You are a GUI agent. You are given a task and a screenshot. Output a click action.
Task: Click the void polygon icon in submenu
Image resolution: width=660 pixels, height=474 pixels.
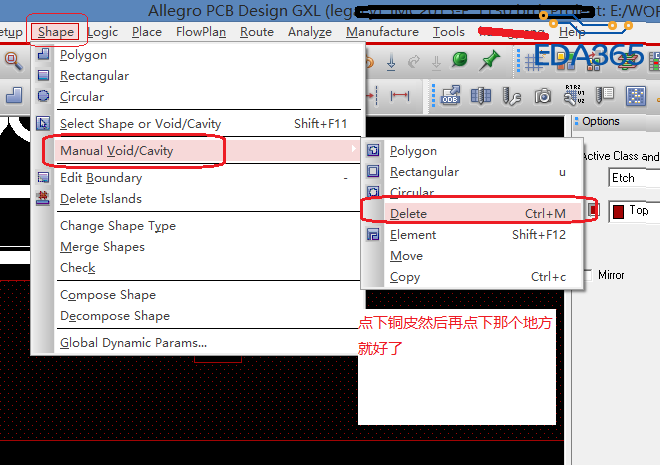(x=373, y=150)
